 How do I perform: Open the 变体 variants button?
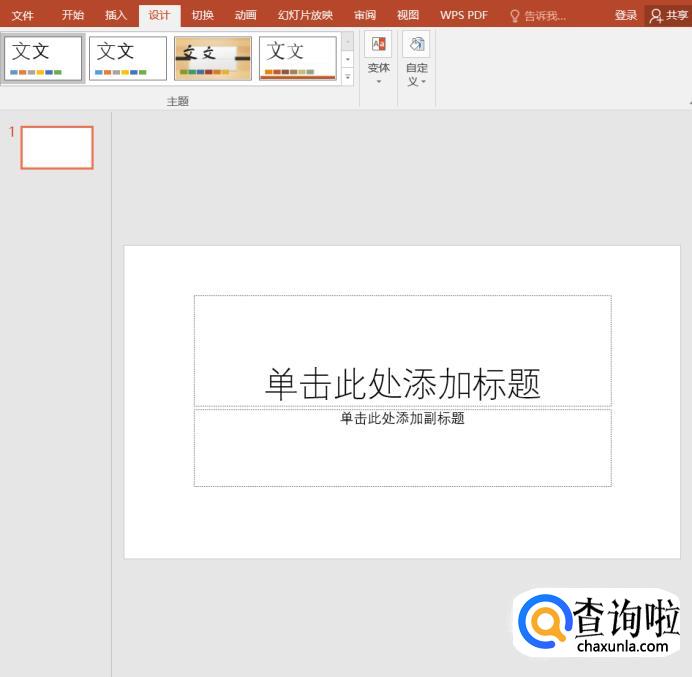(378, 58)
